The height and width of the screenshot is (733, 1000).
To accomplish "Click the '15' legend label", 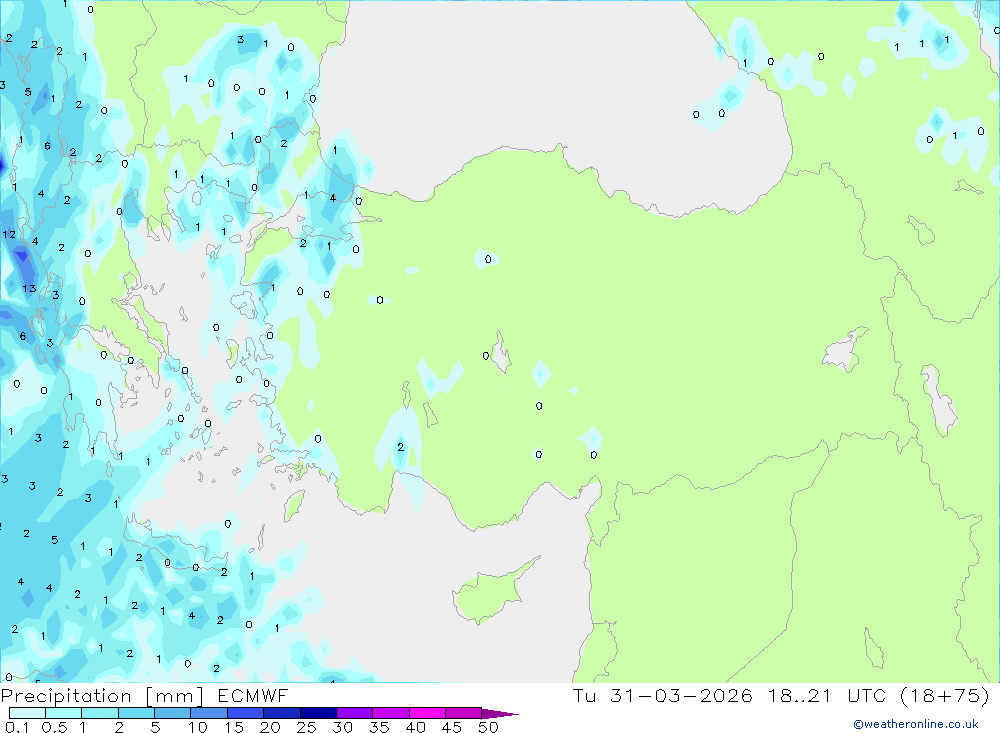I will point(234,727).
